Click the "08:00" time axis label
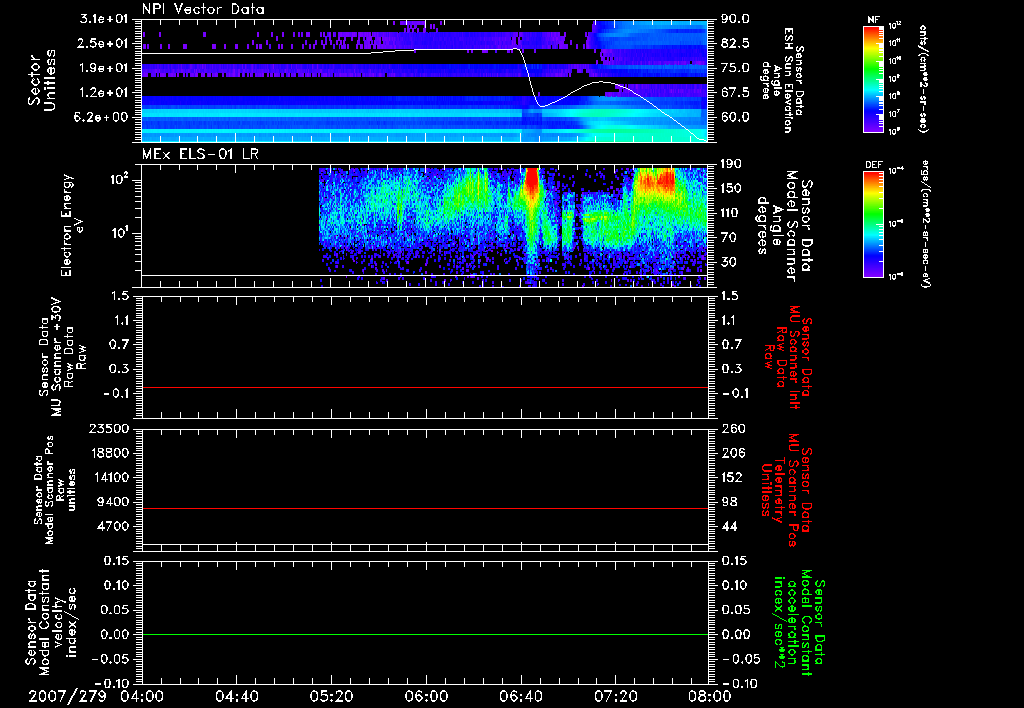The height and width of the screenshot is (708, 1024). coord(710,696)
